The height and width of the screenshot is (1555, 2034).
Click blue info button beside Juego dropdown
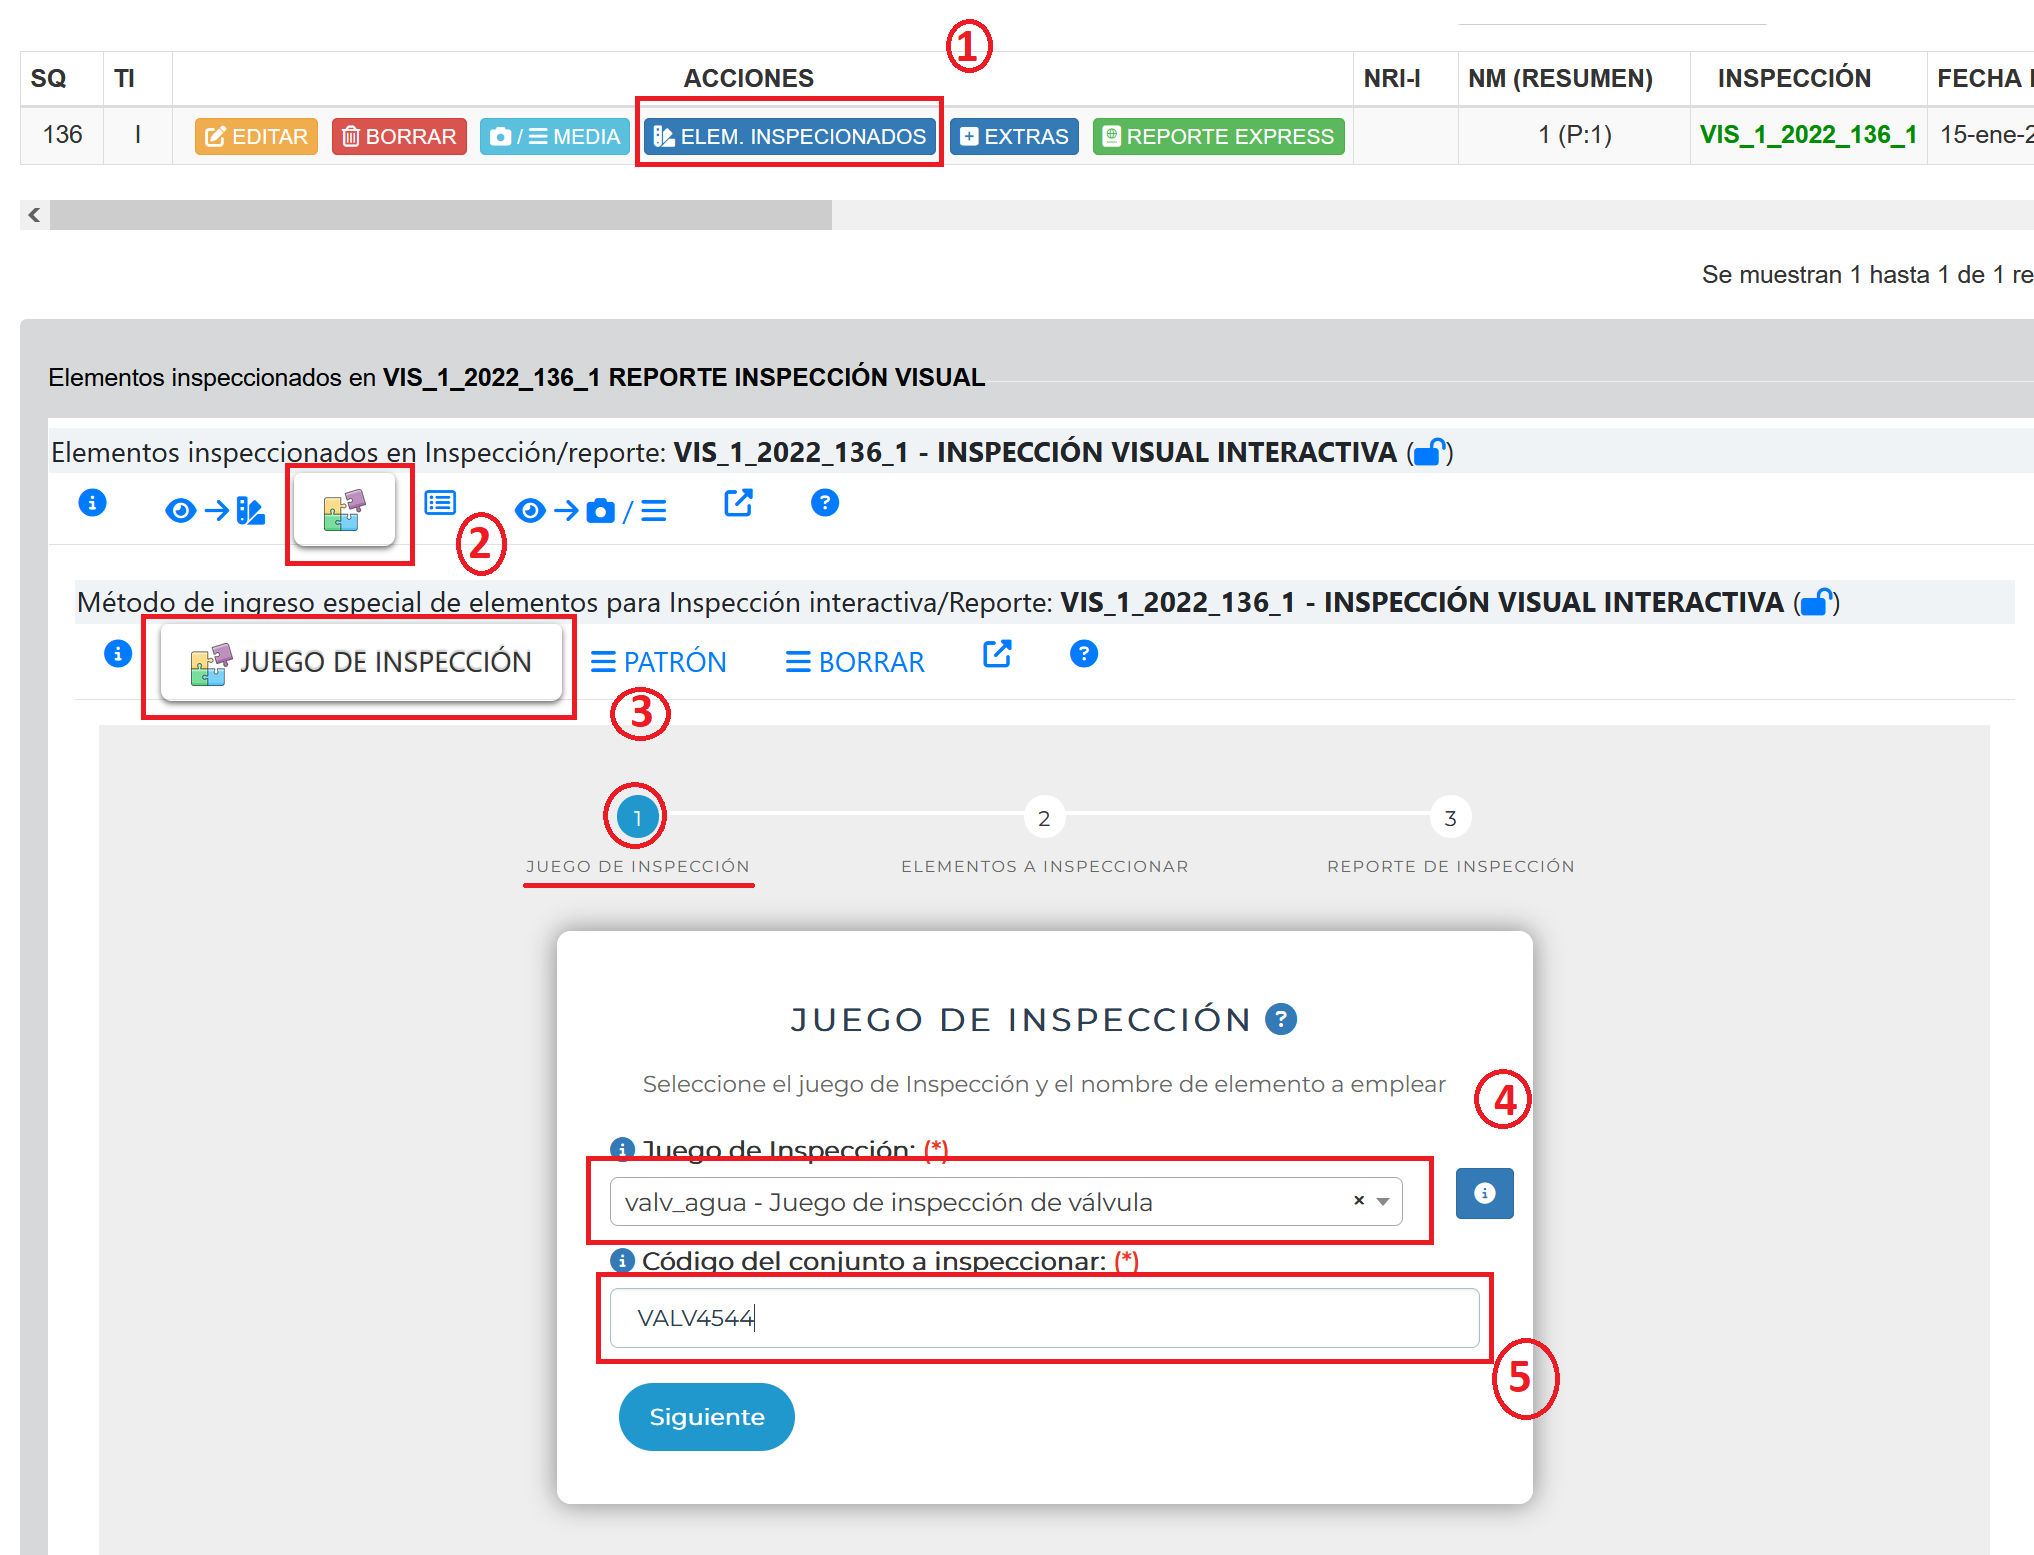(x=1484, y=1193)
